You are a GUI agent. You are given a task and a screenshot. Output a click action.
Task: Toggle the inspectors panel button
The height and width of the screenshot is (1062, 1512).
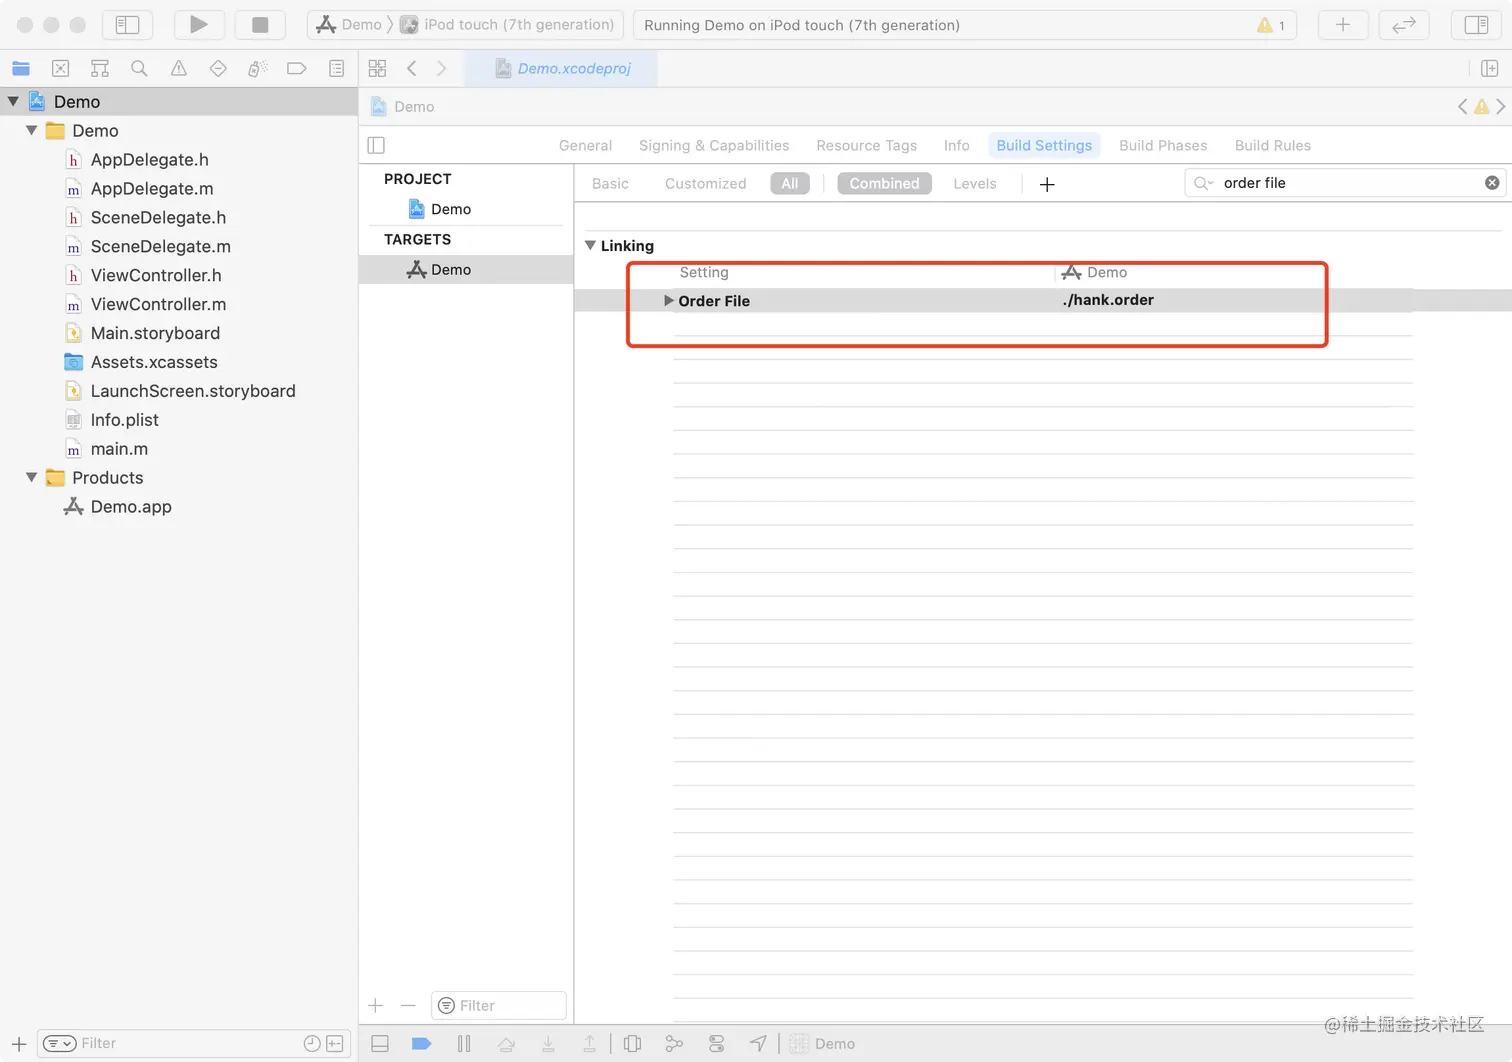[1476, 25]
